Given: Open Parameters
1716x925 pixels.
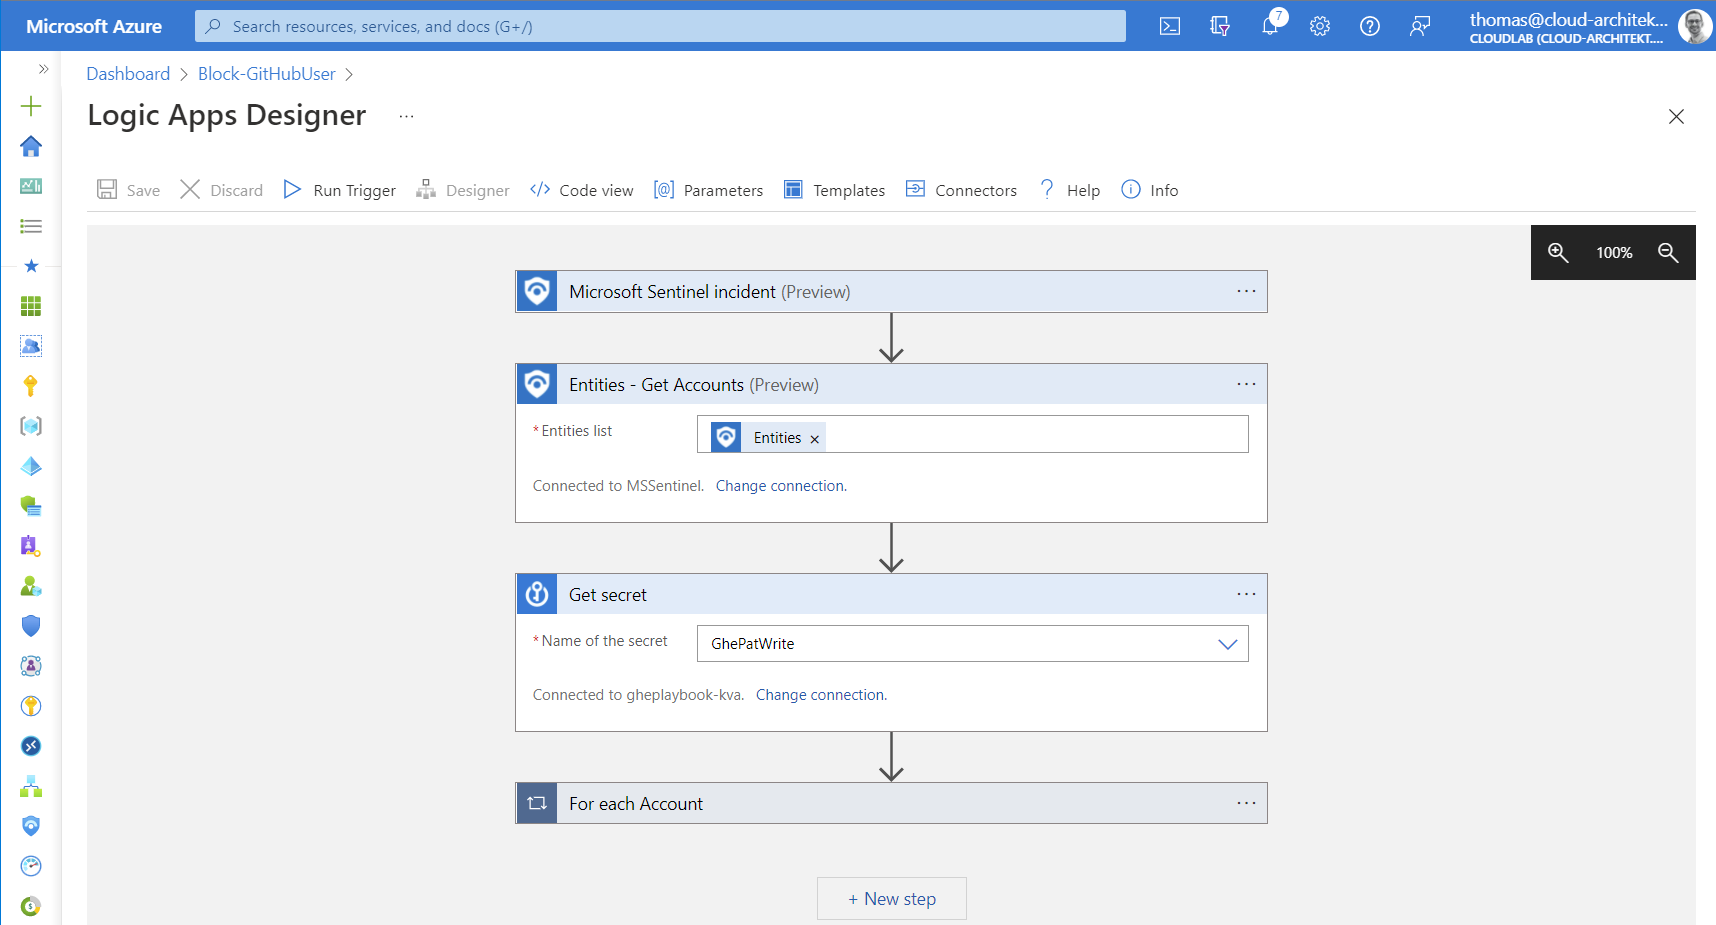Looking at the screenshot, I should (x=708, y=190).
